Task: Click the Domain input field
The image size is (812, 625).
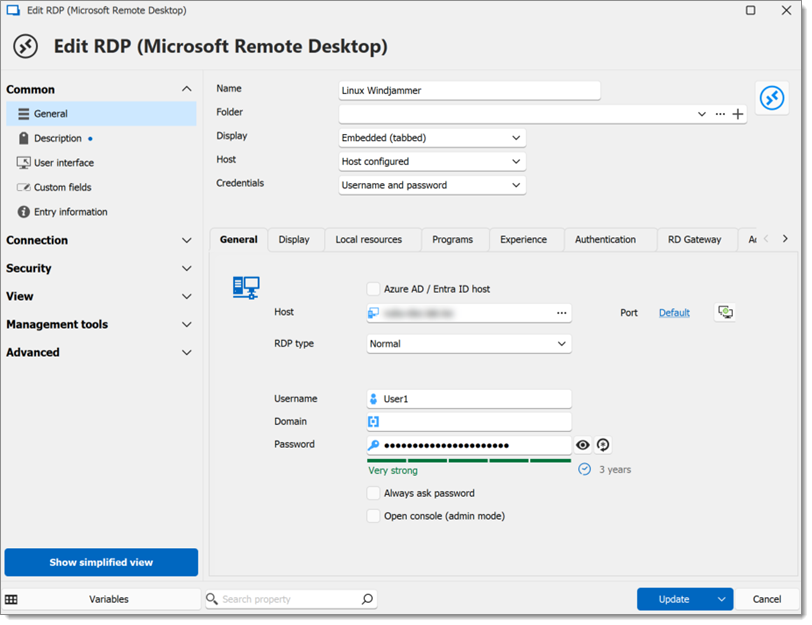Action: [x=469, y=421]
